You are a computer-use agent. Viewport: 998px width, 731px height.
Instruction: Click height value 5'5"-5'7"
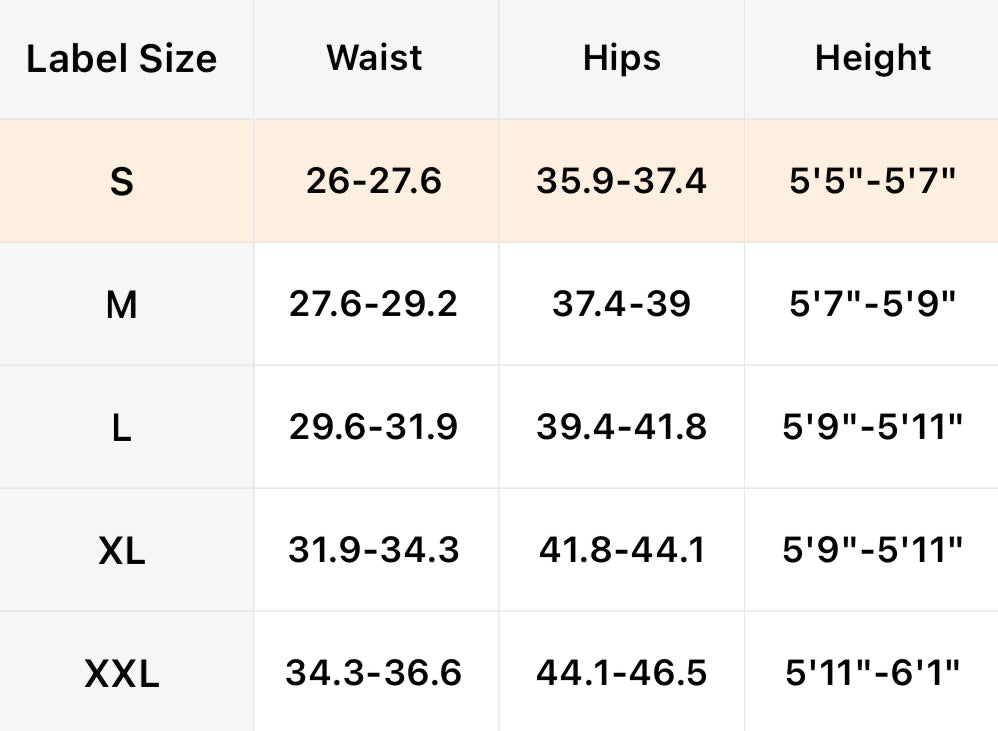(873, 181)
